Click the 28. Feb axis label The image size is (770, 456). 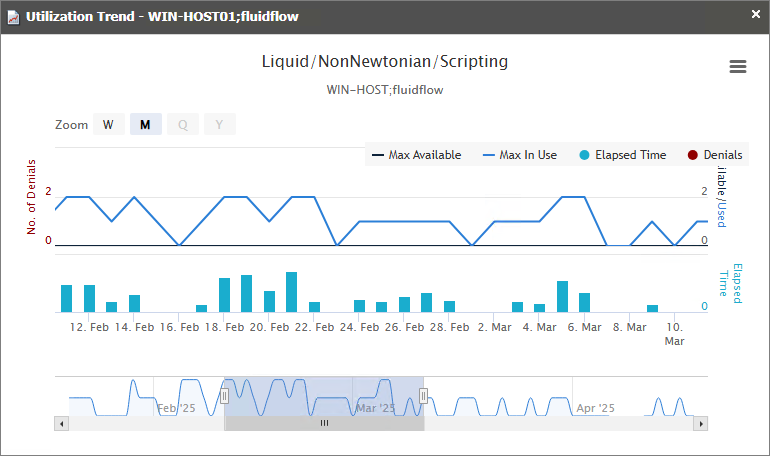pos(449,327)
